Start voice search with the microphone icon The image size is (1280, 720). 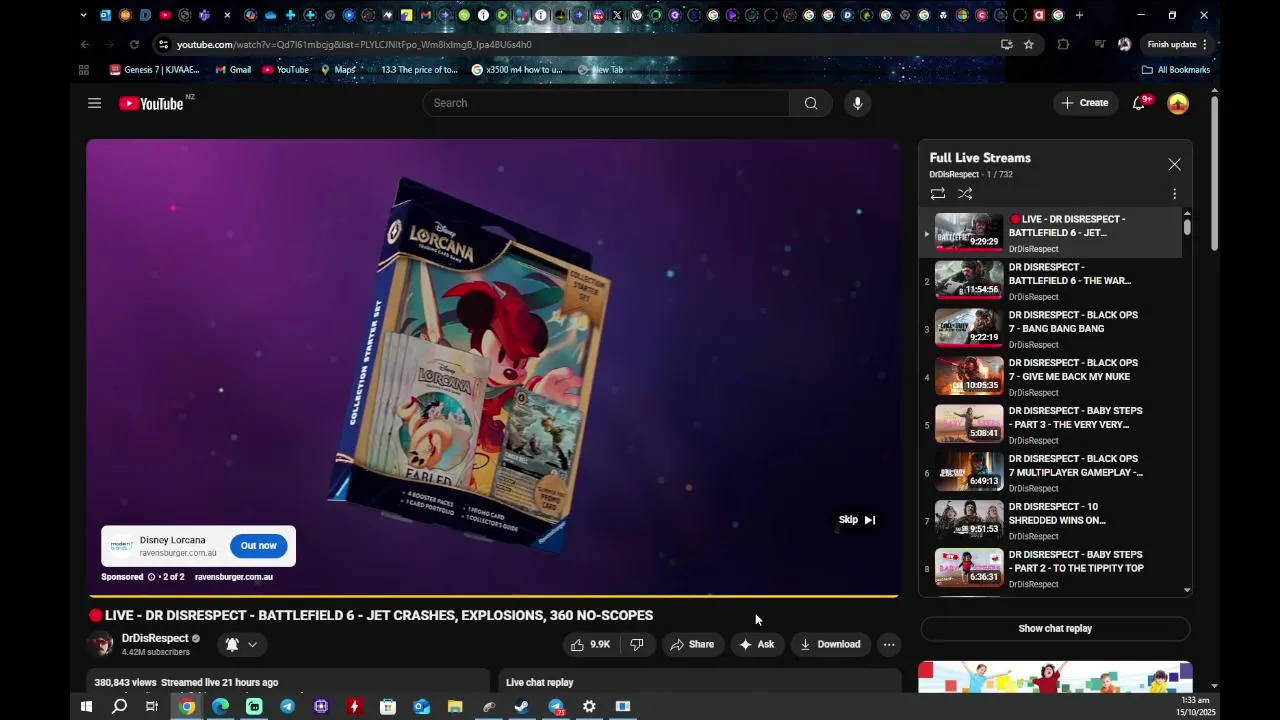pos(857,103)
